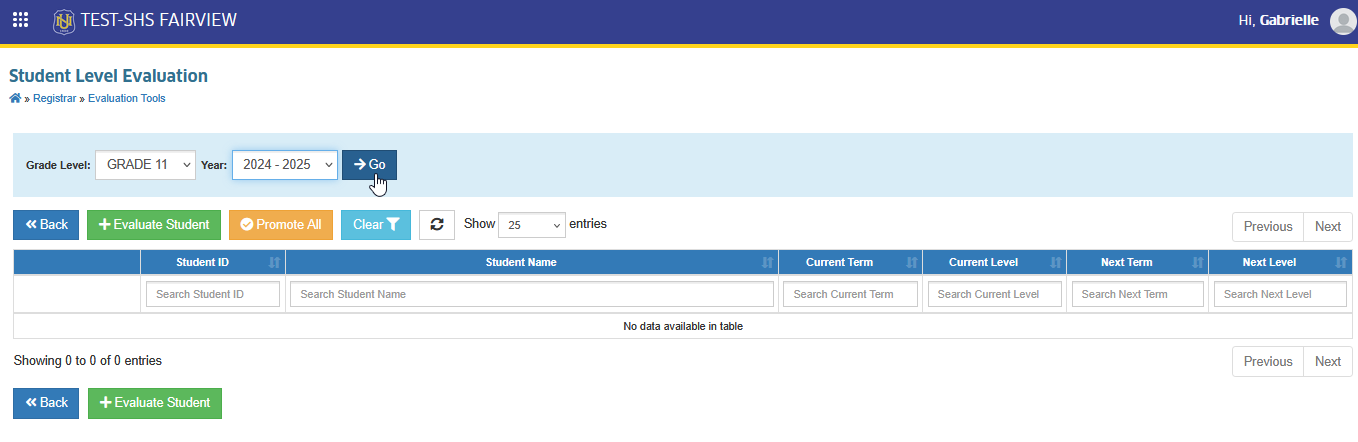Image resolution: width=1358 pixels, height=442 pixels.
Task: Open the Grade Level dropdown
Action: (145, 165)
